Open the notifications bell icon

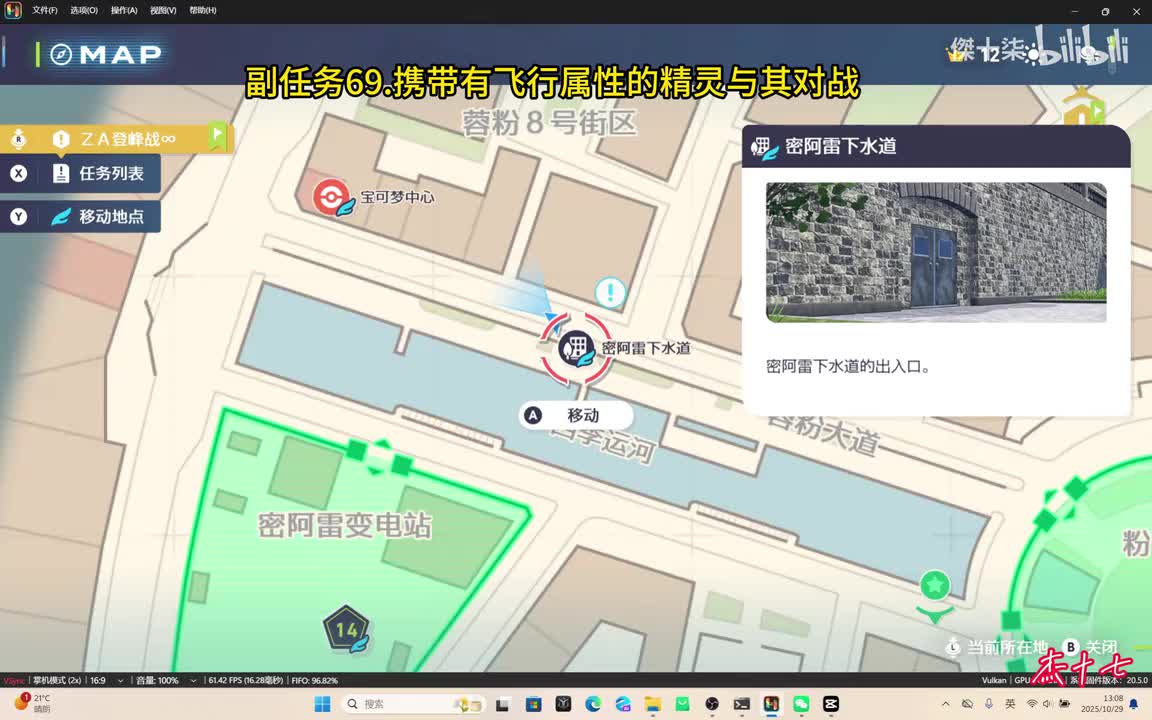[1135, 704]
